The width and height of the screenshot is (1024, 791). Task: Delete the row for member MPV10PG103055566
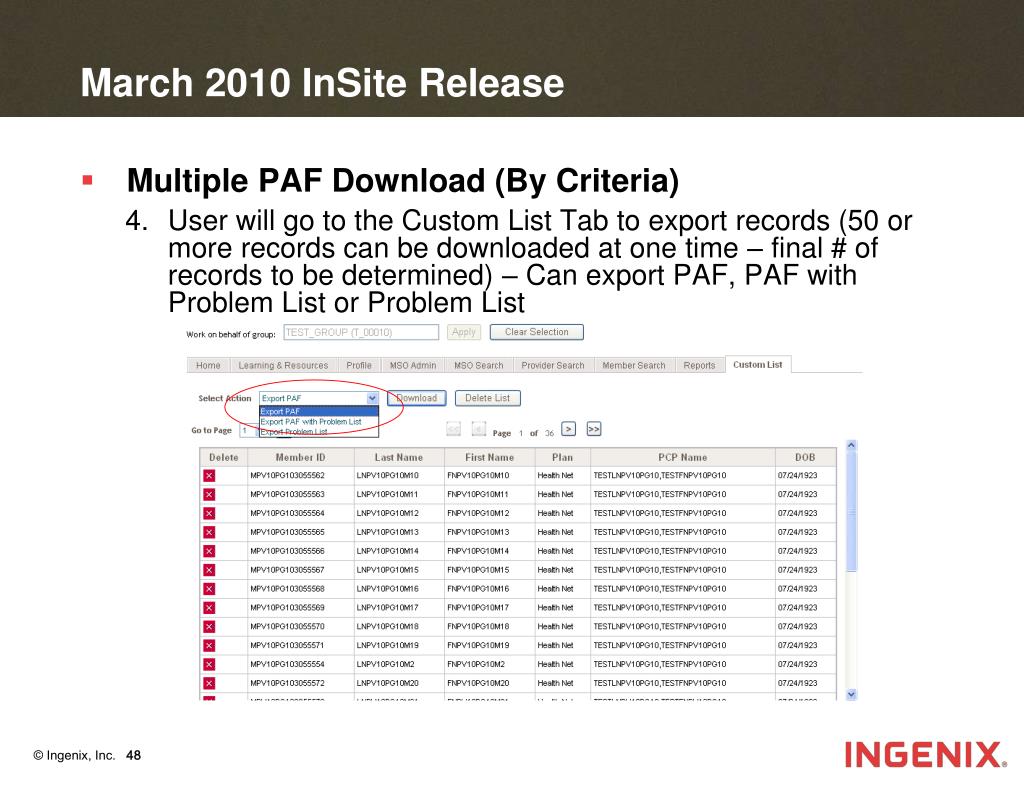(x=209, y=551)
